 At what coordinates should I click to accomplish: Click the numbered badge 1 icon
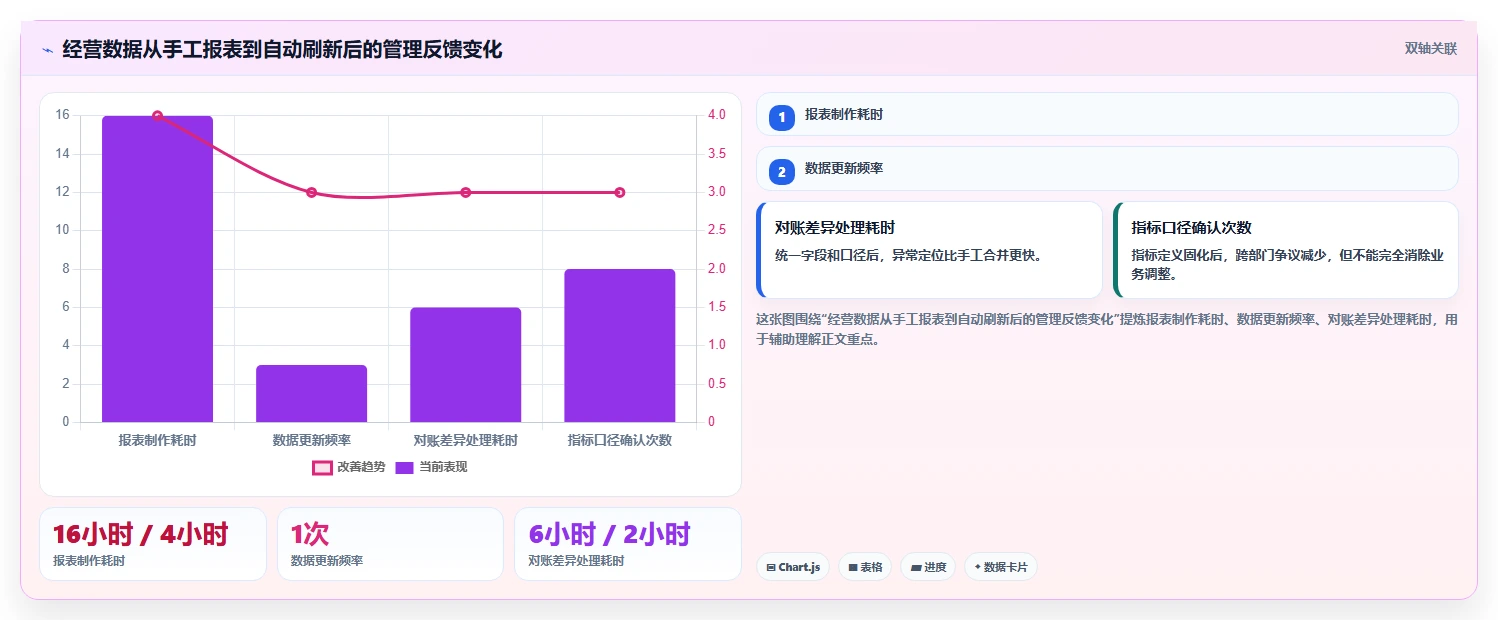782,117
